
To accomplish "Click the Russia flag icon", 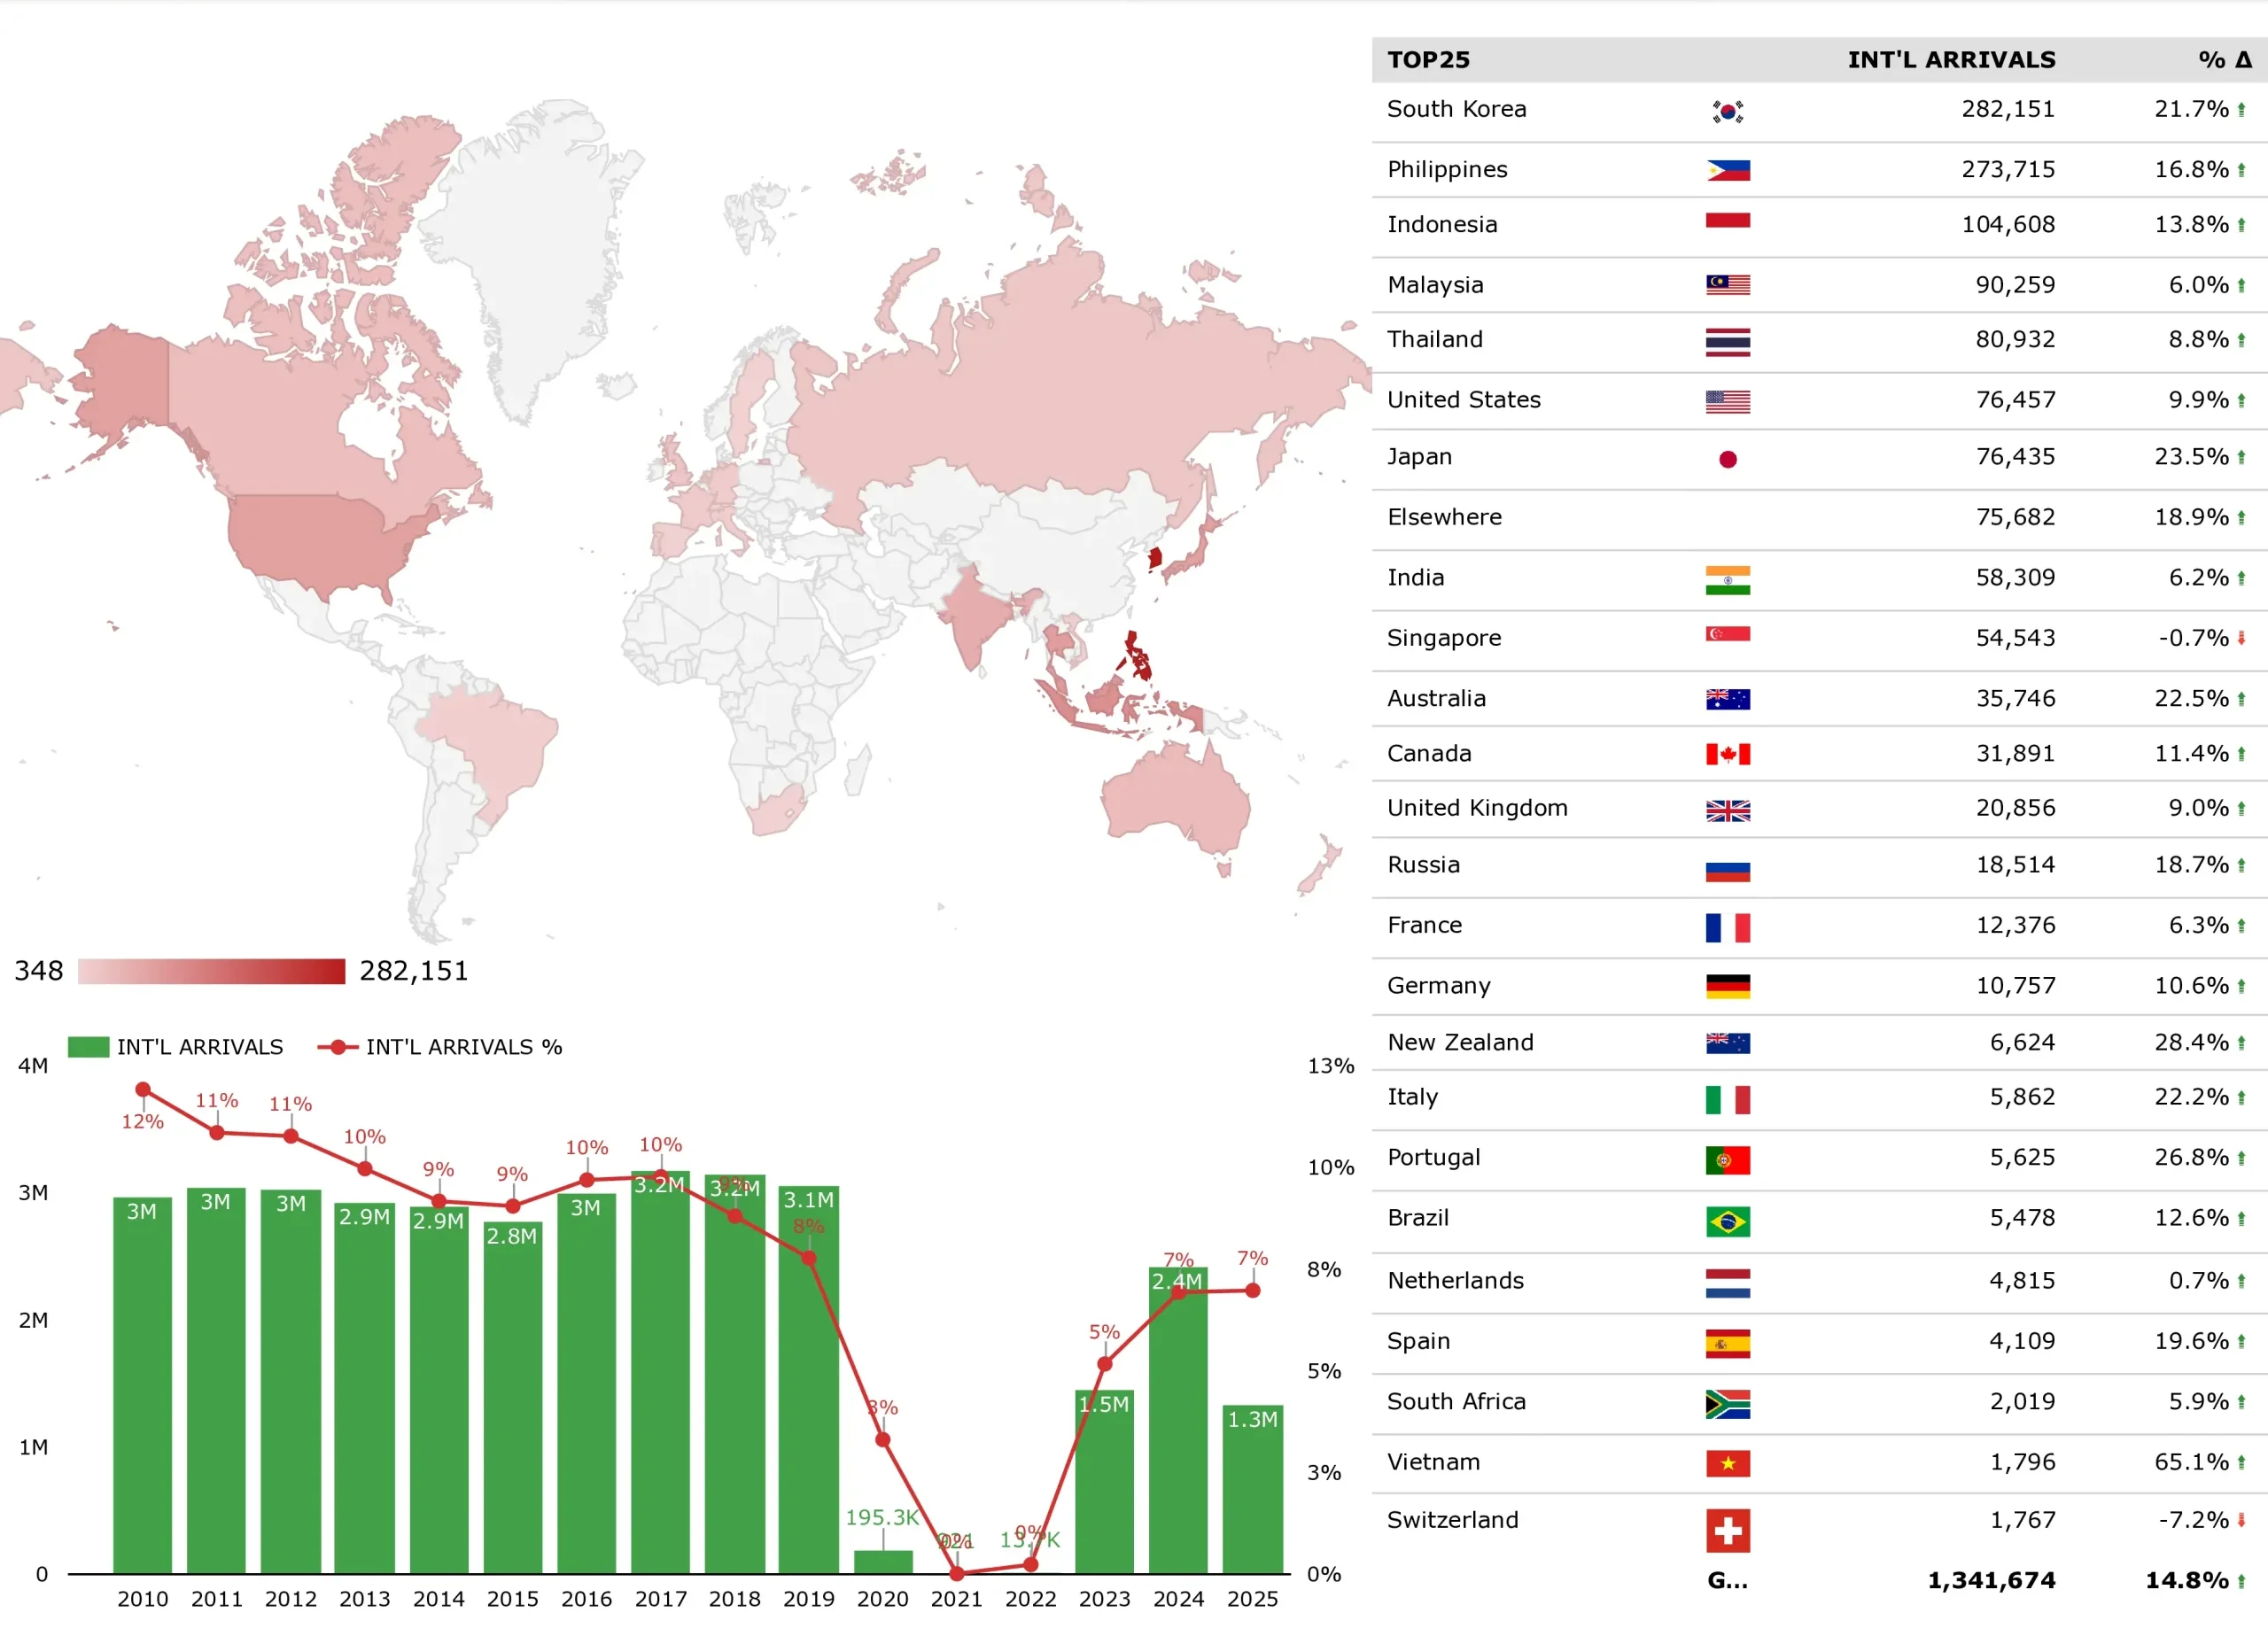I will [1727, 870].
